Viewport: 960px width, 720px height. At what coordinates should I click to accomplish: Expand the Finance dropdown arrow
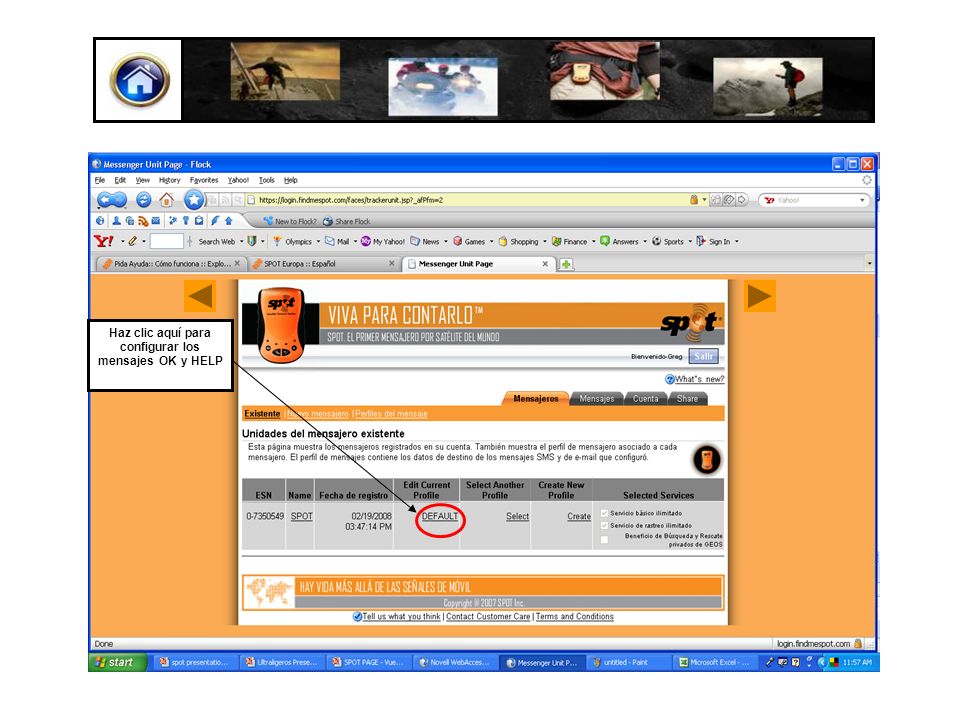[x=593, y=241]
